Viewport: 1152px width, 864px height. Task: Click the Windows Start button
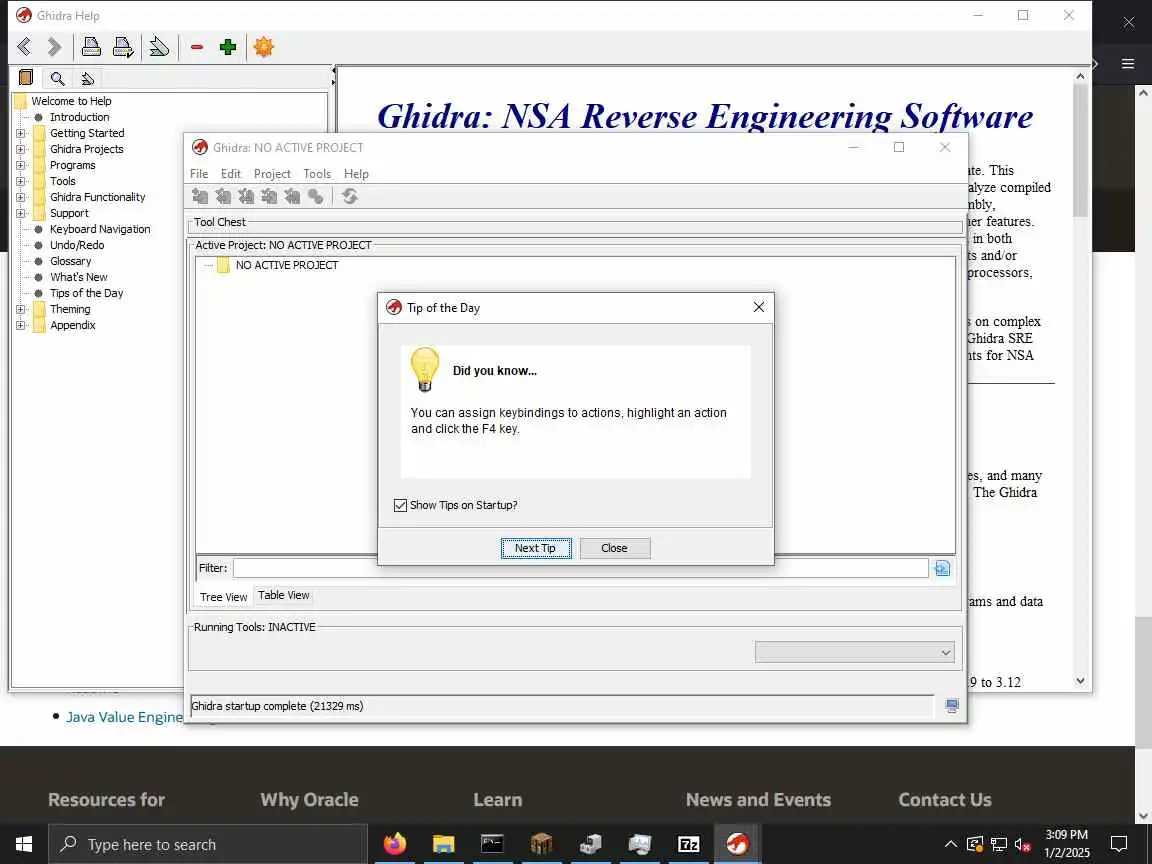coord(24,844)
